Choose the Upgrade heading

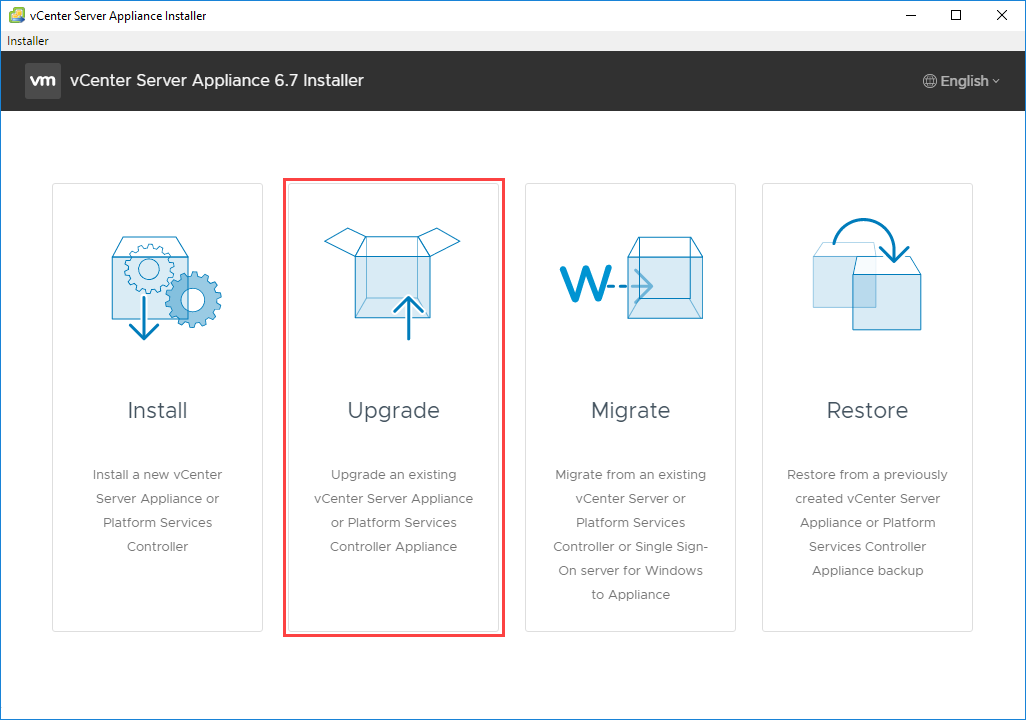(x=393, y=411)
